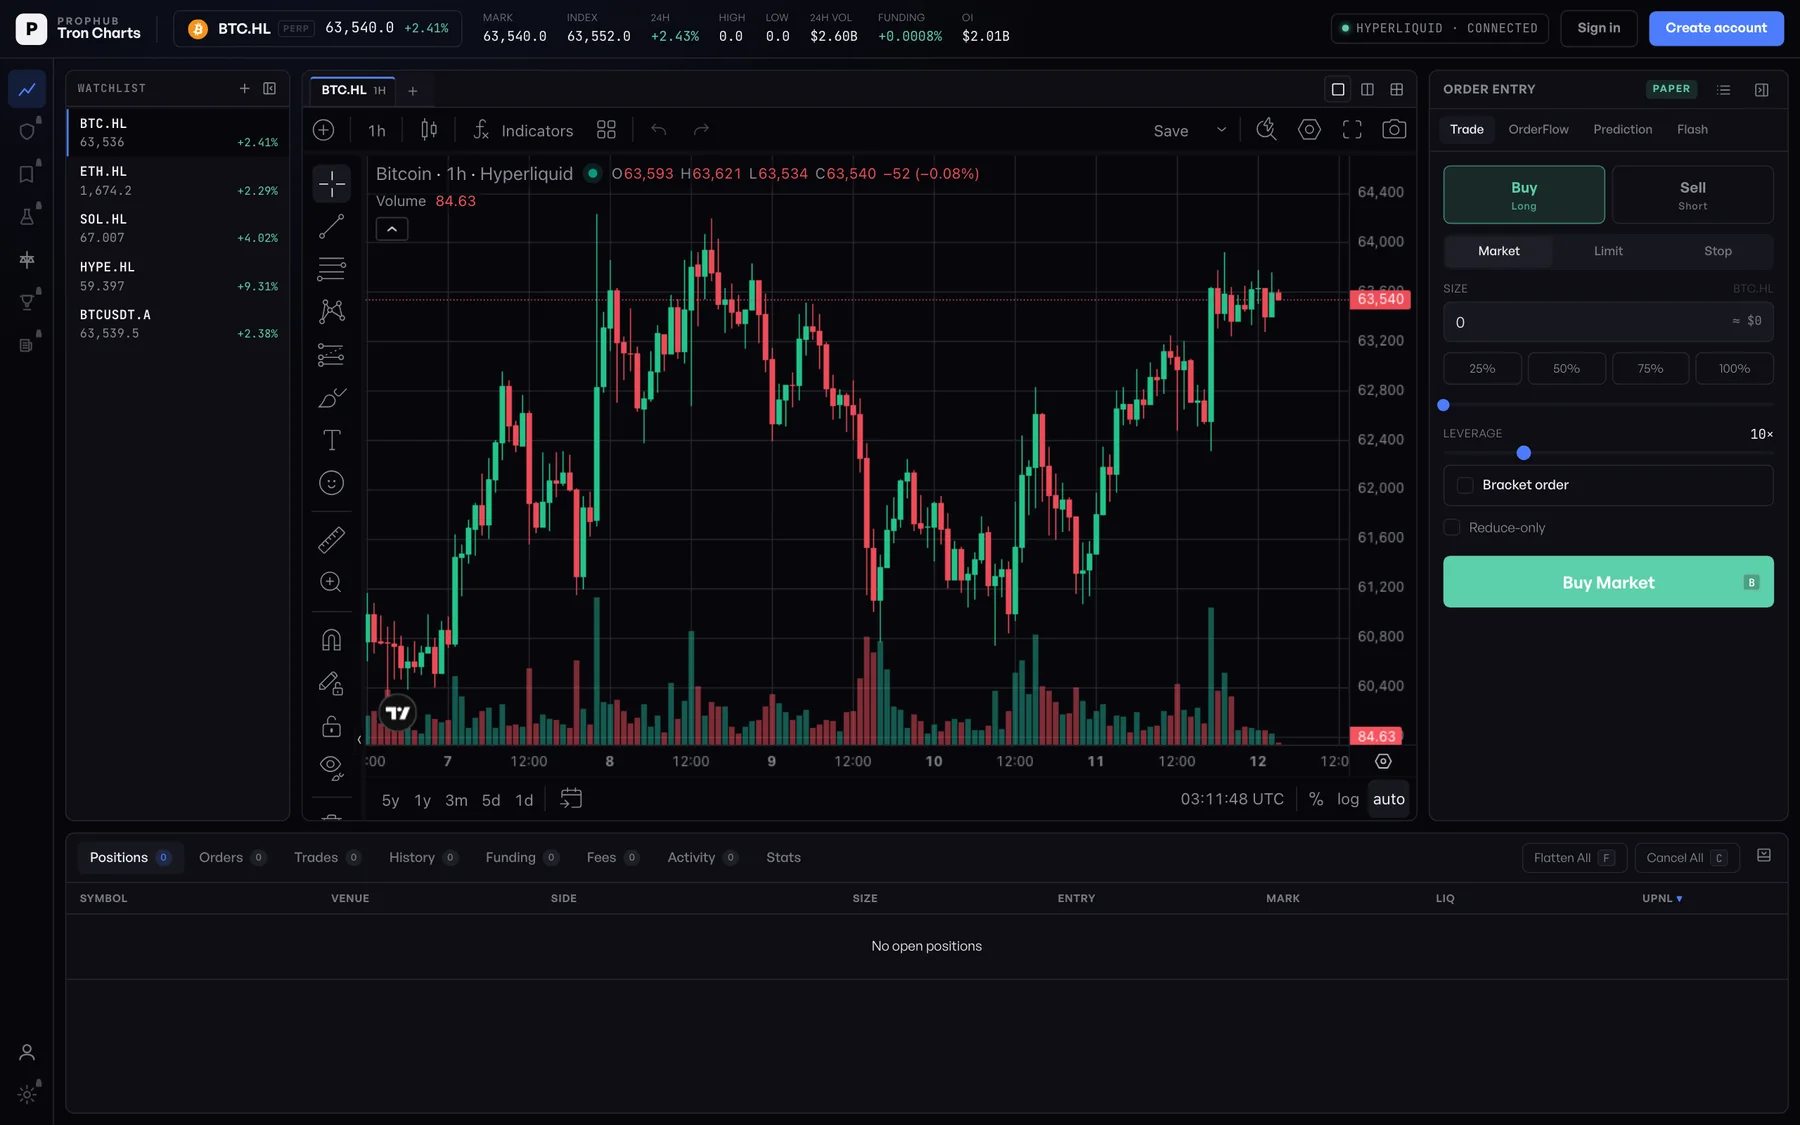Toggle stay in drawing mode
The height and width of the screenshot is (1125, 1800).
coord(331,683)
